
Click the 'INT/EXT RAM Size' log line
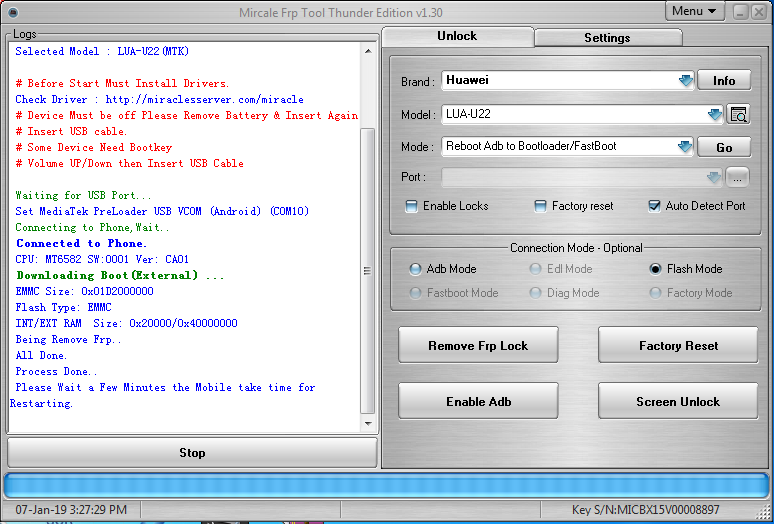[x=126, y=323]
